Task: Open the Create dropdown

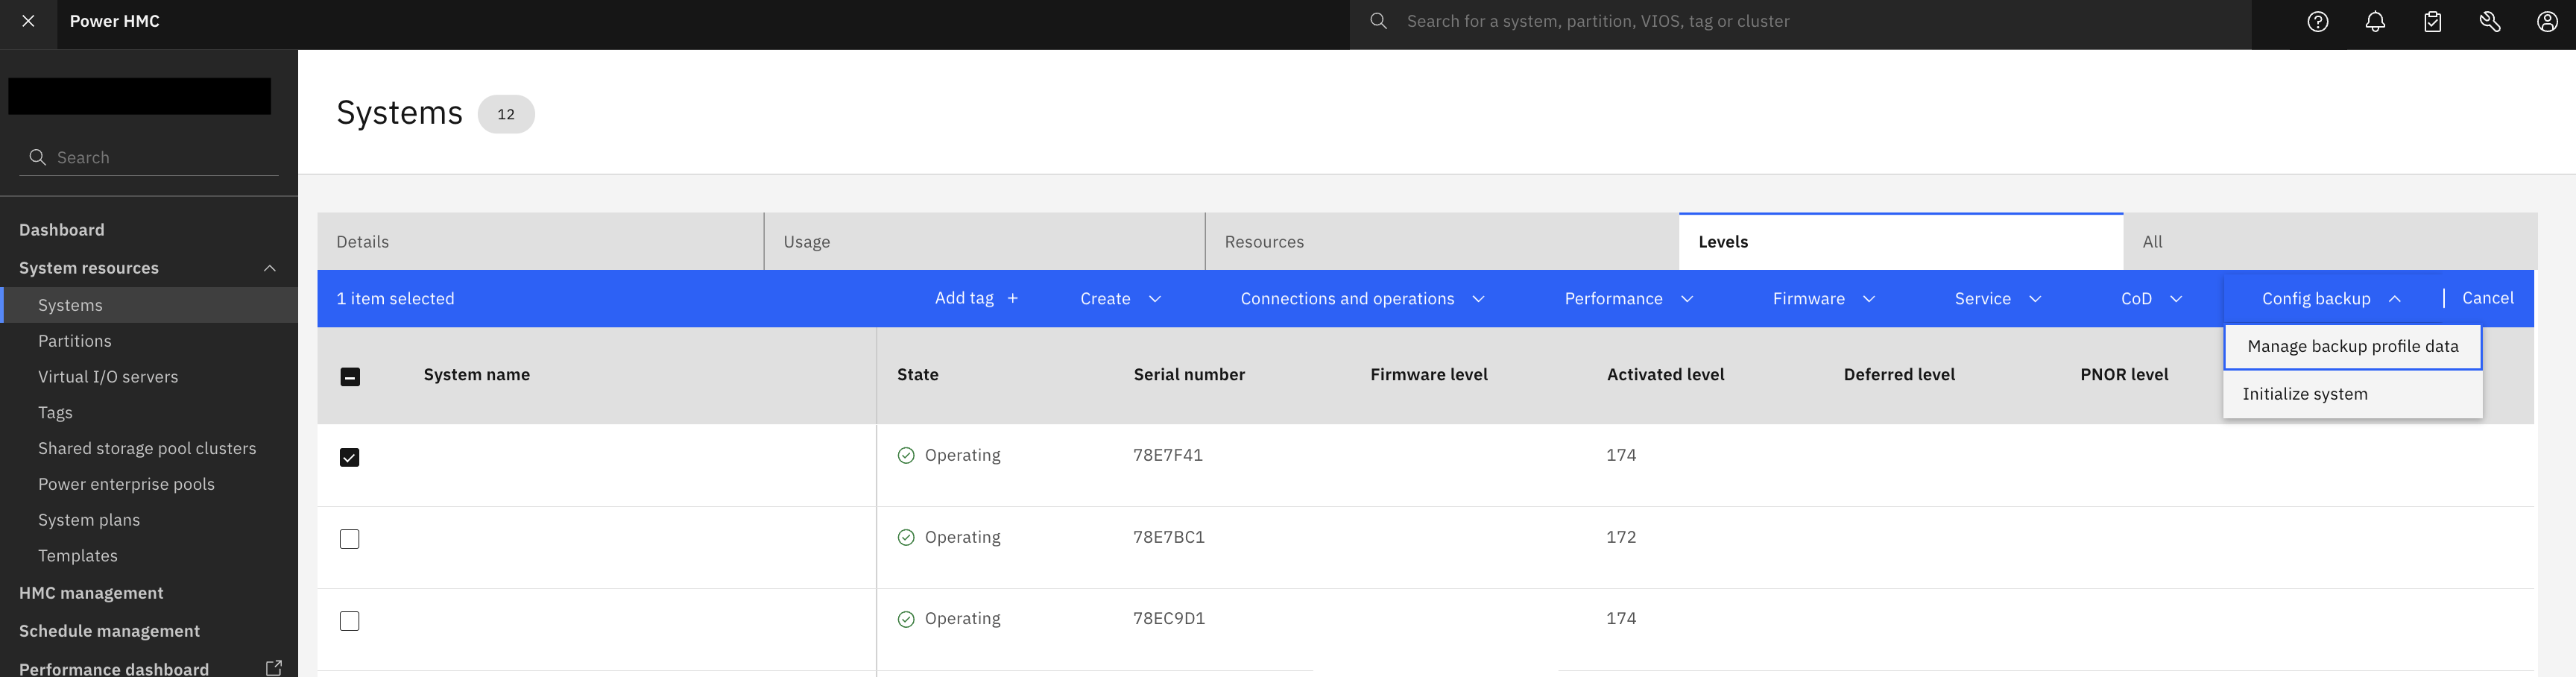Action: [1121, 299]
